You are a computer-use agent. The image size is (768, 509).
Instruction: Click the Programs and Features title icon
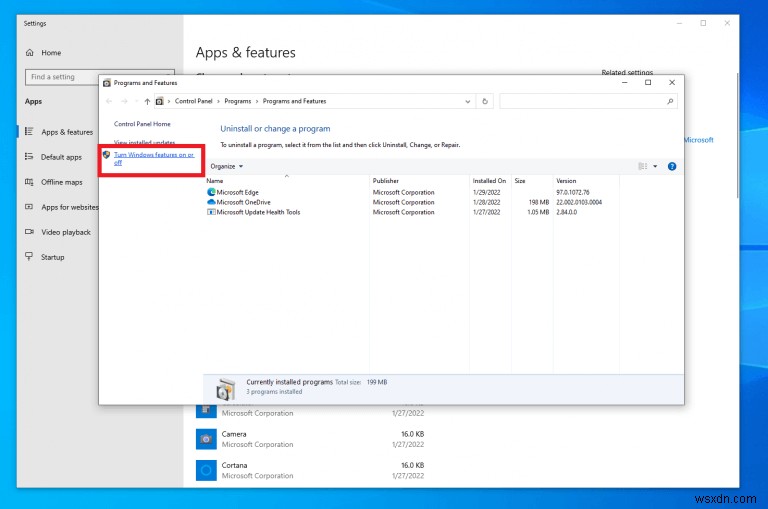click(x=107, y=83)
